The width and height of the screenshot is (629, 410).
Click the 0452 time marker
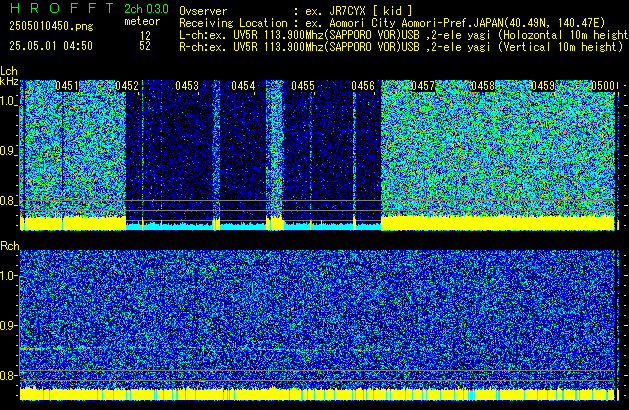pos(127,86)
